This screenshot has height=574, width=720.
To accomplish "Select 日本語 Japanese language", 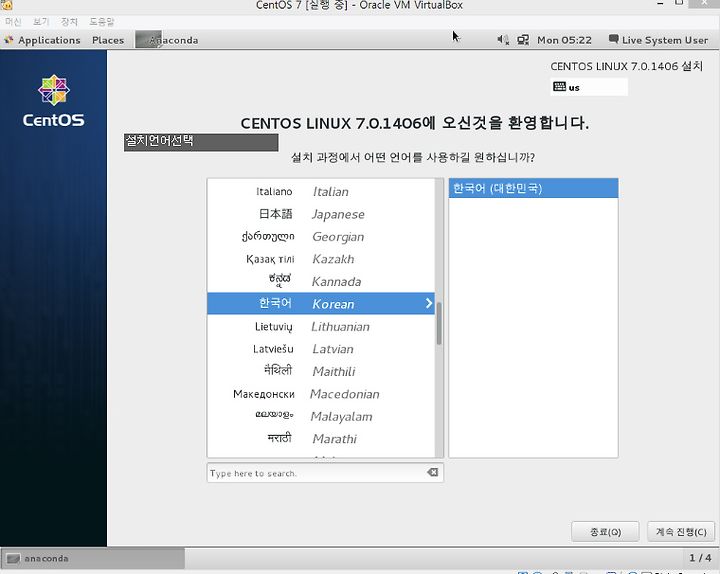I will 321,214.
